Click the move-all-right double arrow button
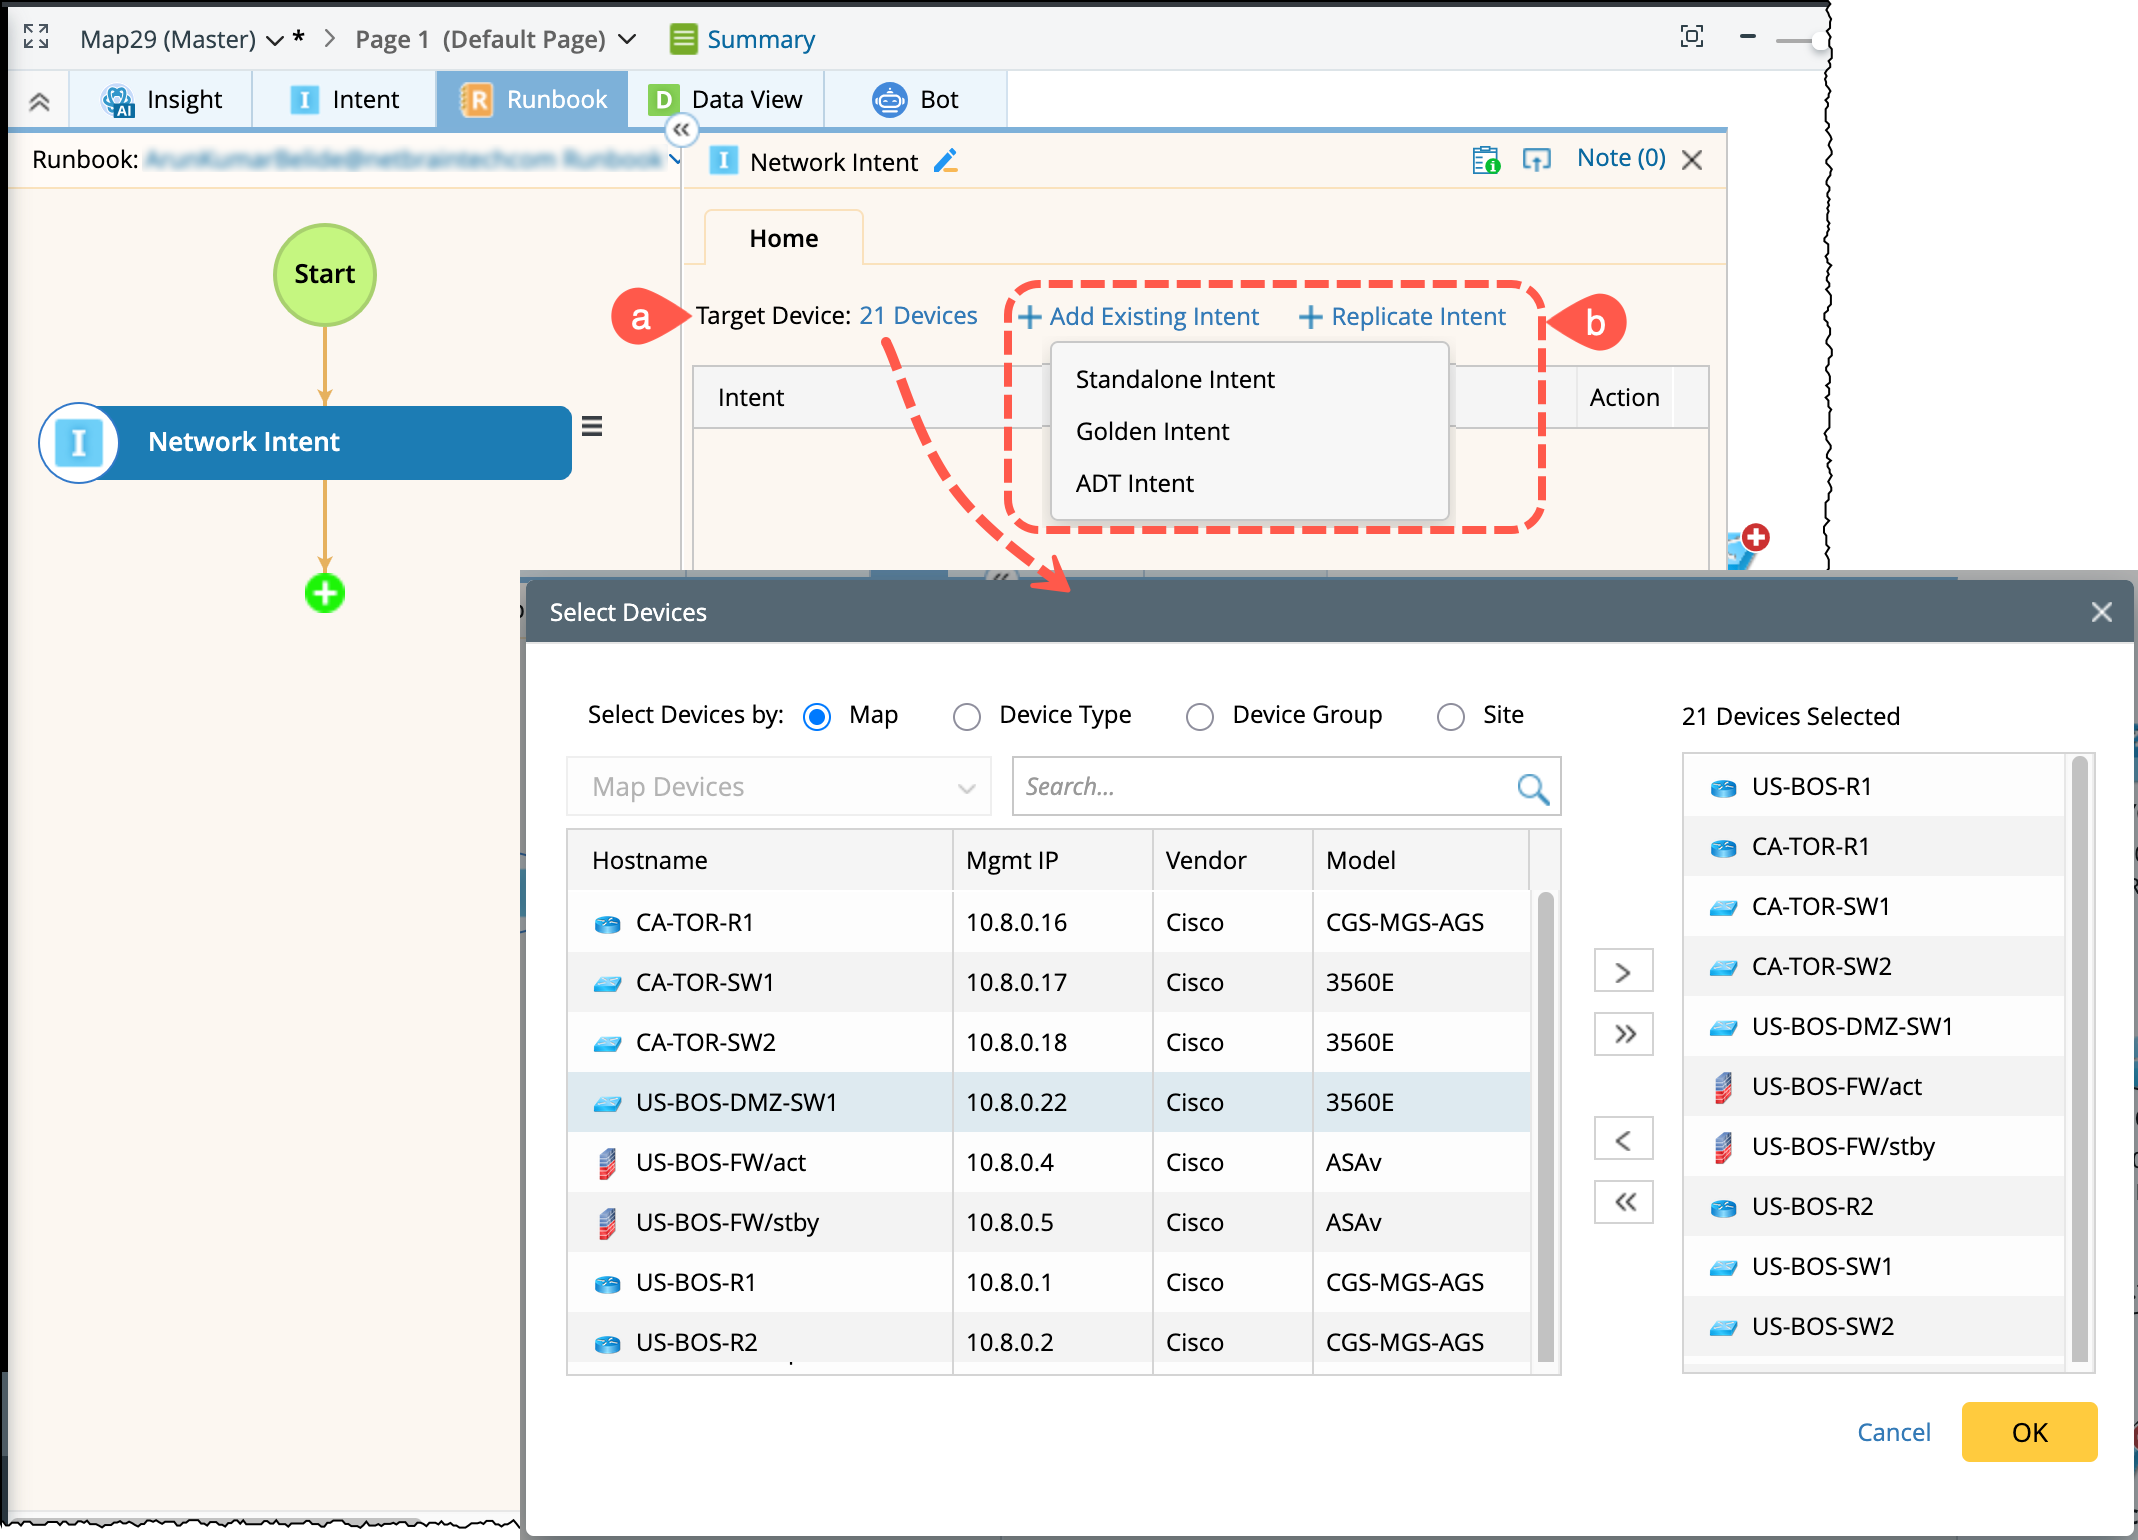This screenshot has width=2138, height=1540. click(1623, 1034)
